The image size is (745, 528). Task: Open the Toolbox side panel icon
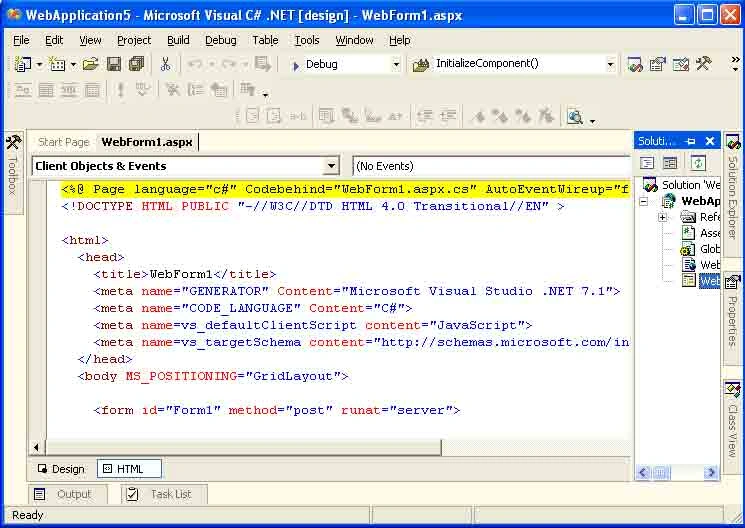coord(13,142)
